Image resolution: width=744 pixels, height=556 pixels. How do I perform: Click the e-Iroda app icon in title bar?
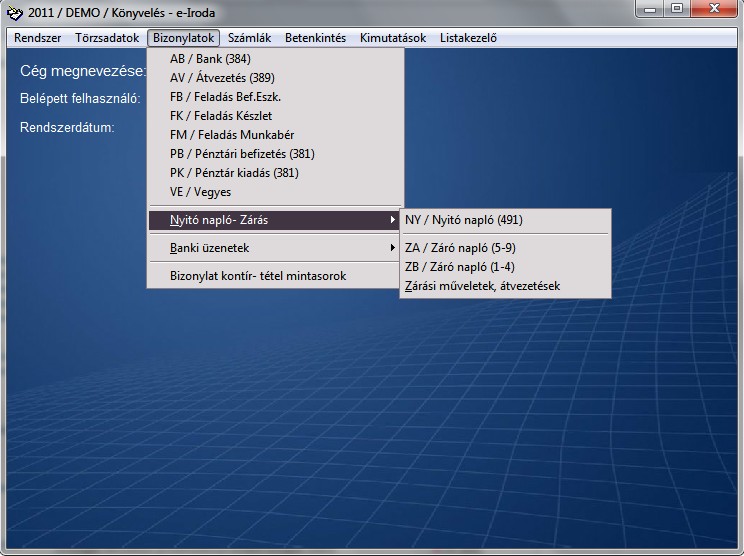(14, 13)
